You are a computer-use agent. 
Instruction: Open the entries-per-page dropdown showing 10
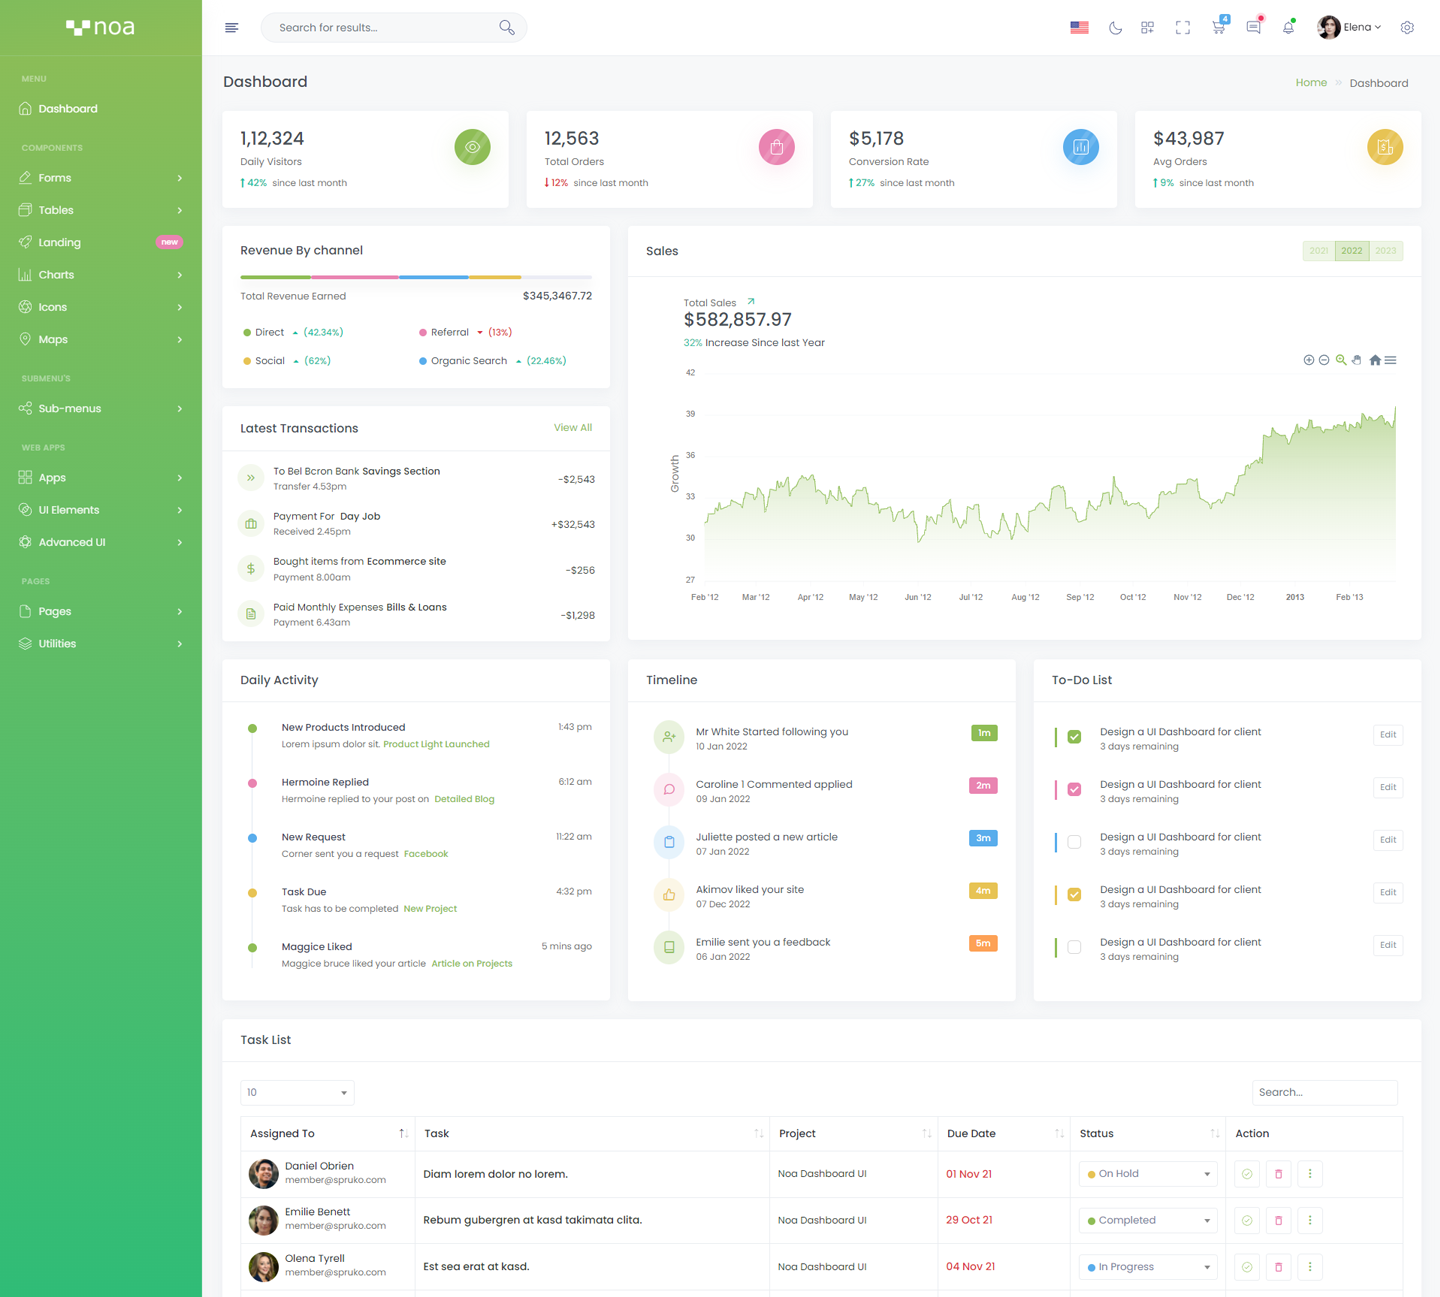[x=297, y=1093]
